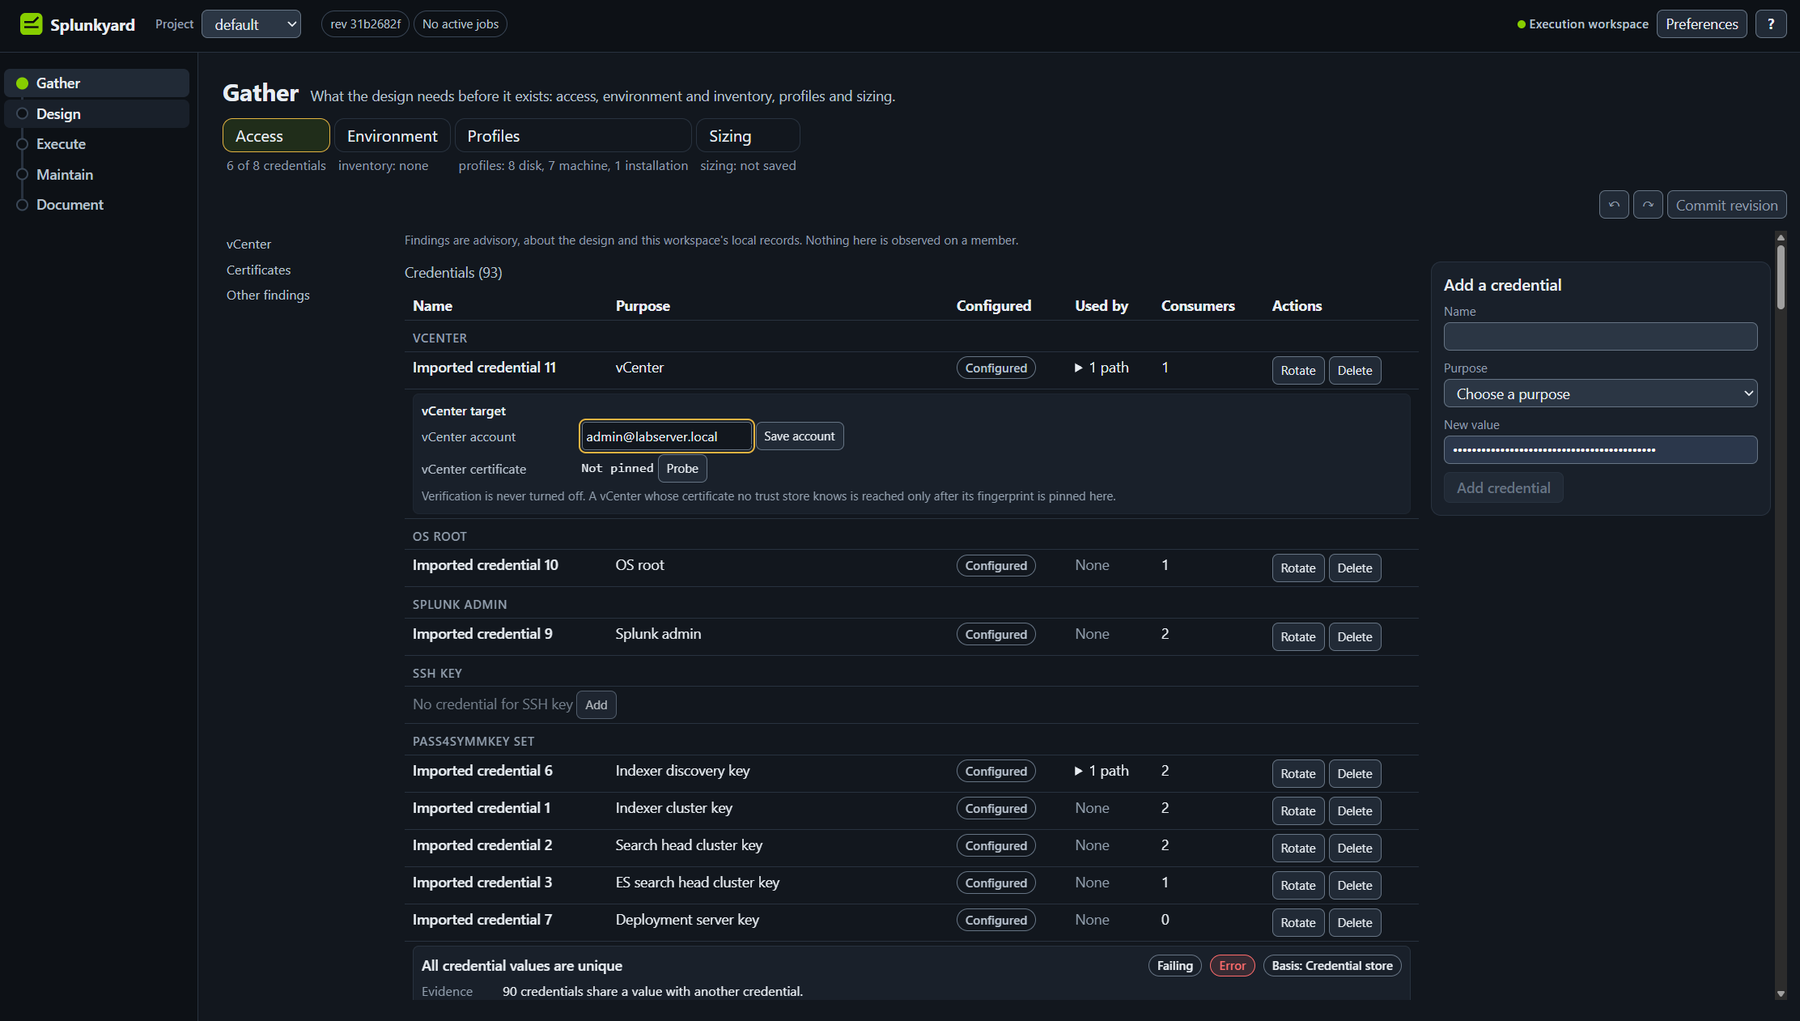Add a credential for SSH key
The width and height of the screenshot is (1800, 1021).
(596, 705)
